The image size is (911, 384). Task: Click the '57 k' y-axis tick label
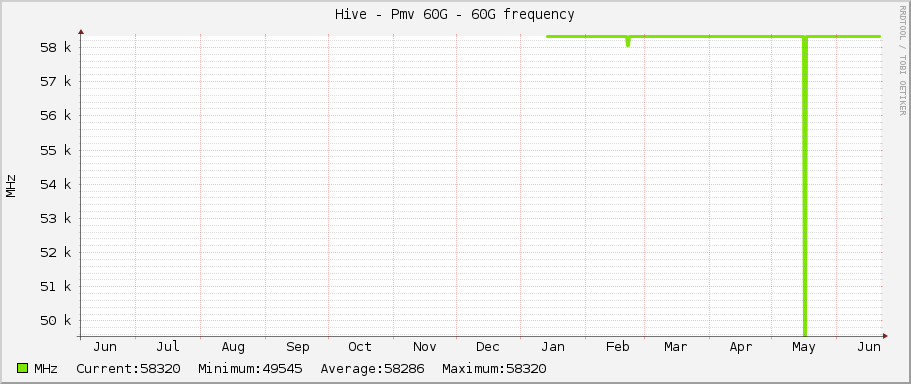coord(56,82)
